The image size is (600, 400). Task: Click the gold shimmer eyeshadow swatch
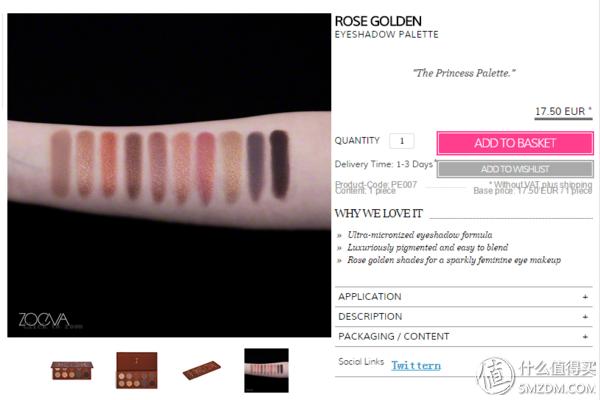232,165
